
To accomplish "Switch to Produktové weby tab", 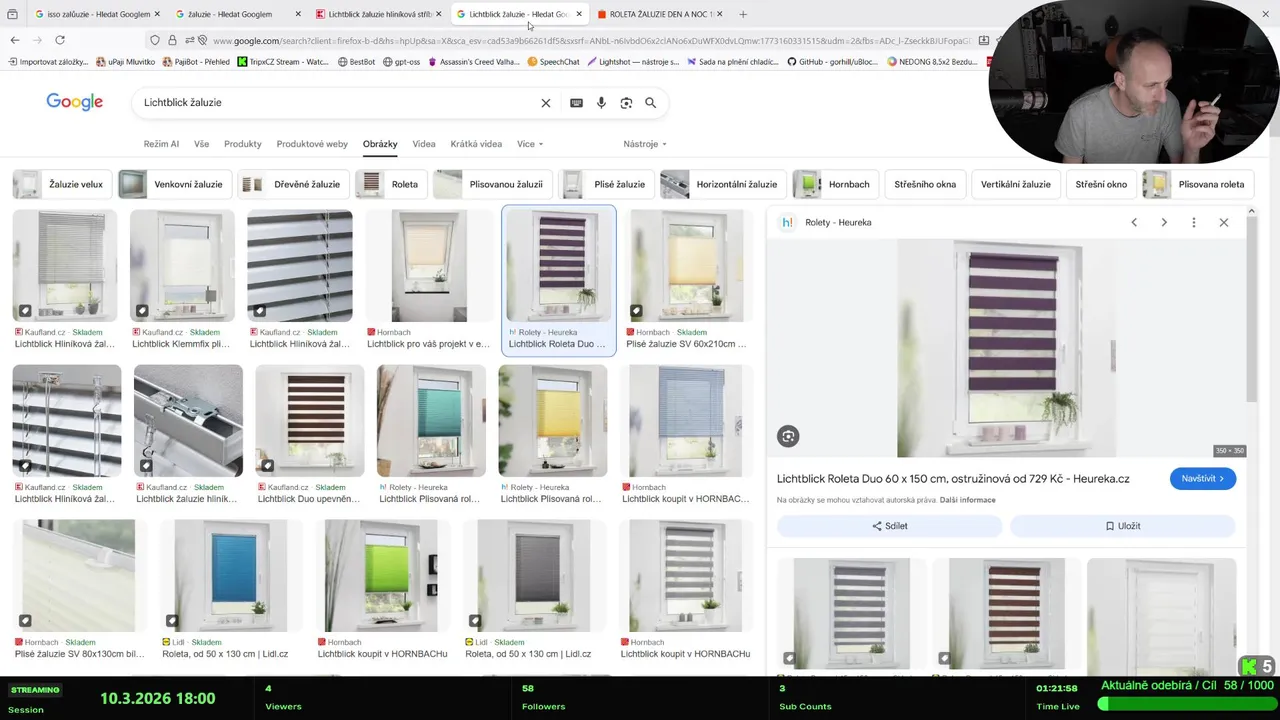I will pyautogui.click(x=312, y=144).
